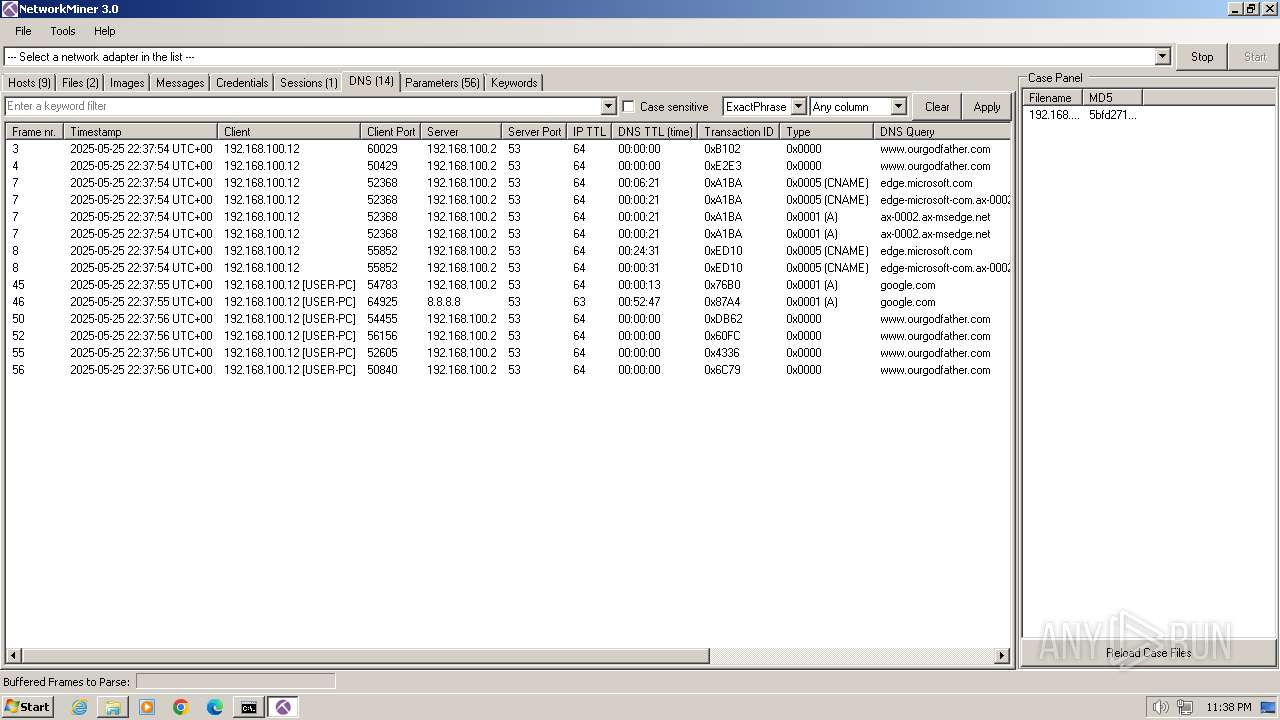Viewport: 1280px width, 720px height.
Task: Switch to the Images tab
Action: [127, 83]
